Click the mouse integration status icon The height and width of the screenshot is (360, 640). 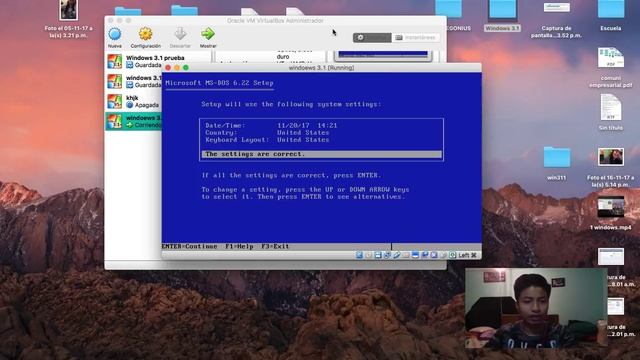[443, 255]
